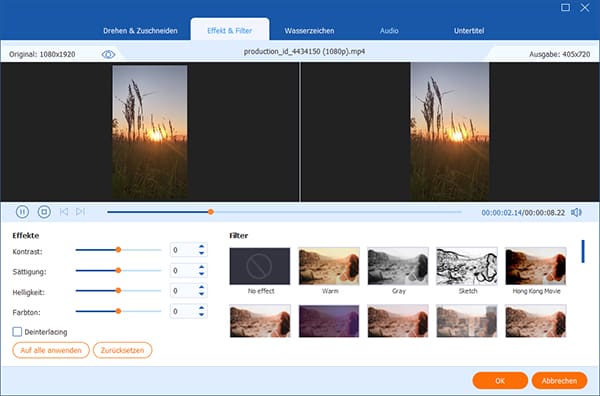This screenshot has width=600, height=396.
Task: Jump to previous frame icon
Action: click(x=64, y=212)
